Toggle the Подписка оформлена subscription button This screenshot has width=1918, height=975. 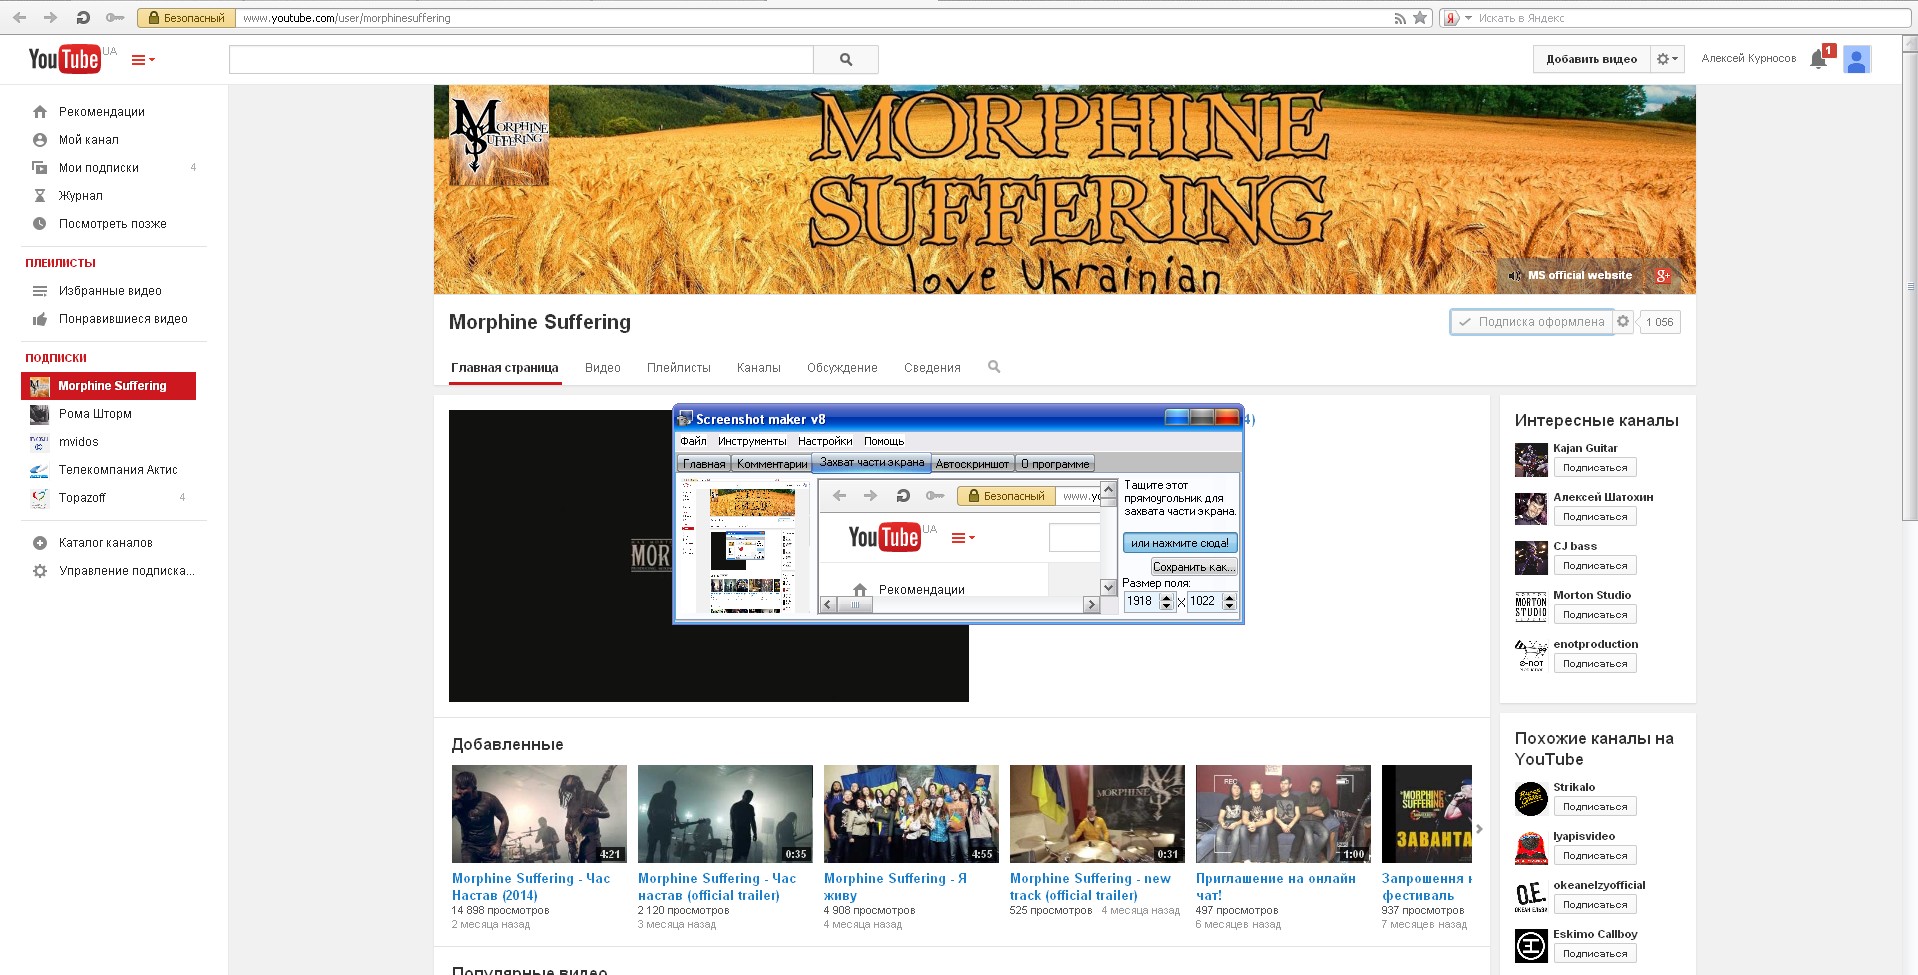1532,322
